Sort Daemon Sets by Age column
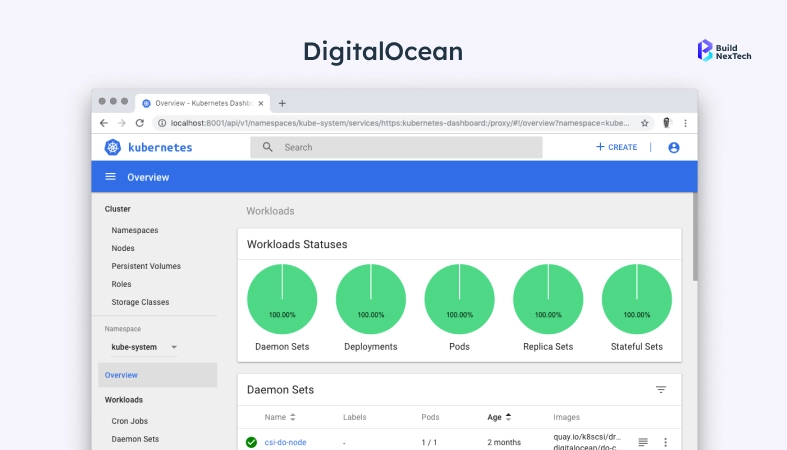This screenshot has height=450, width=787. click(499, 417)
